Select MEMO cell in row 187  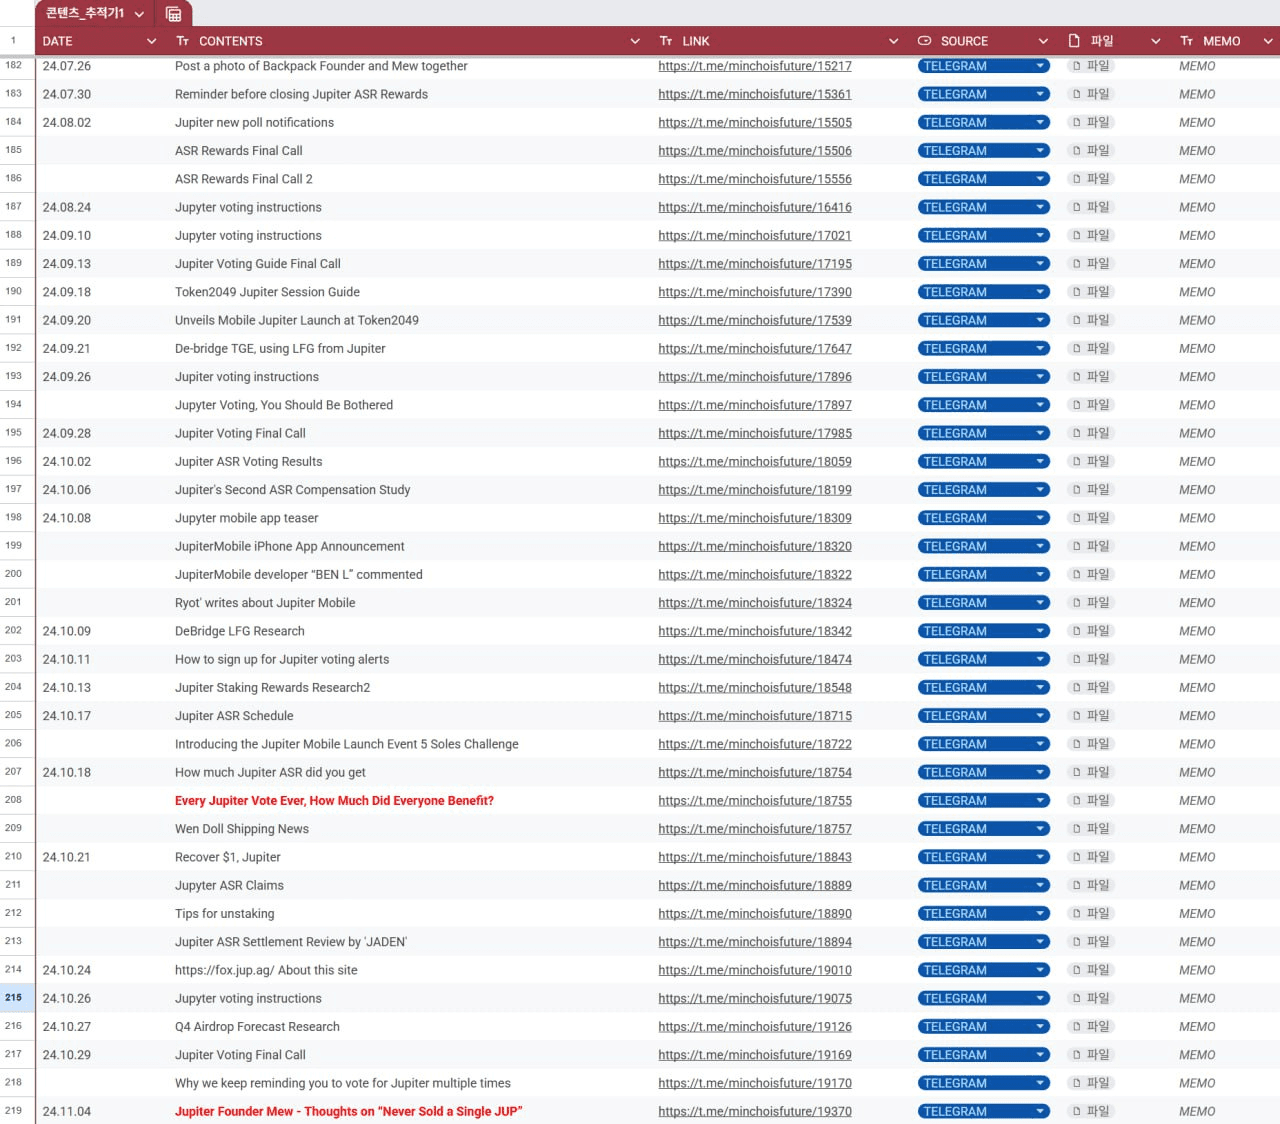[1197, 208]
